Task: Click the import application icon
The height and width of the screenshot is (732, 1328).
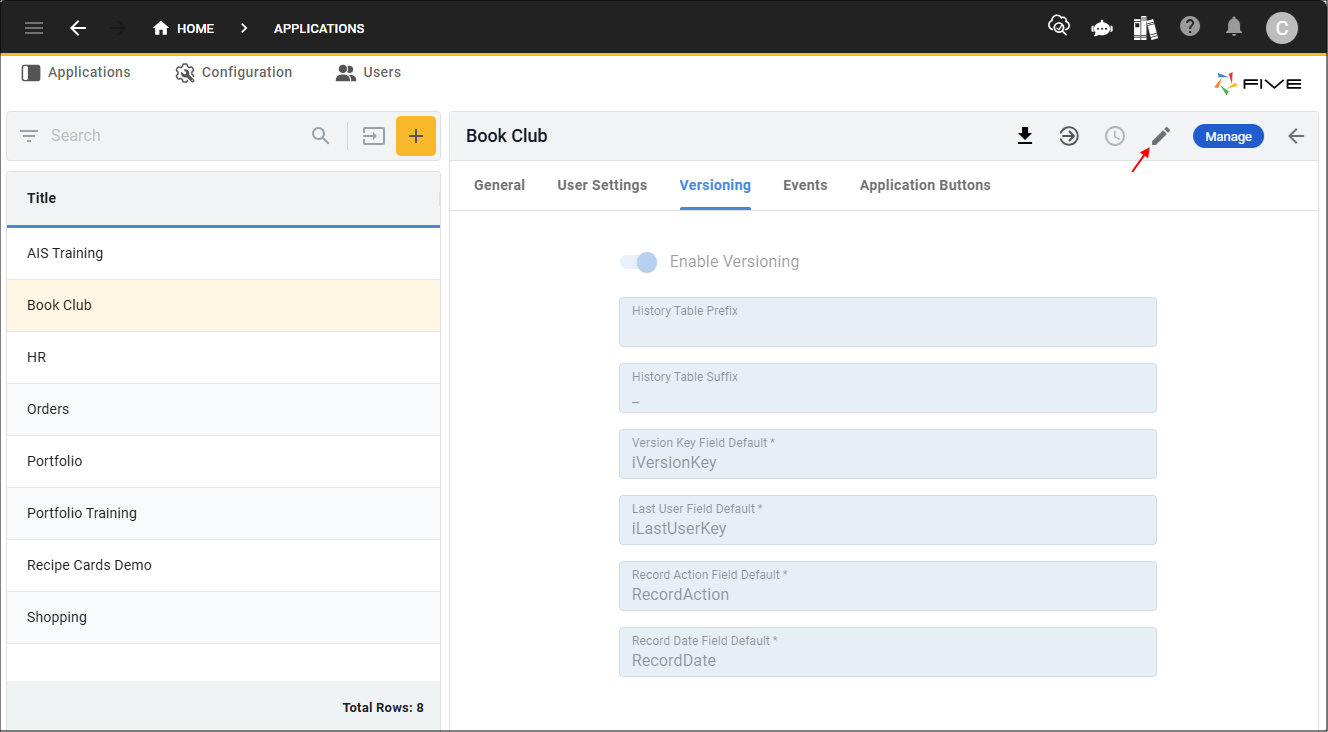Action: pos(373,136)
